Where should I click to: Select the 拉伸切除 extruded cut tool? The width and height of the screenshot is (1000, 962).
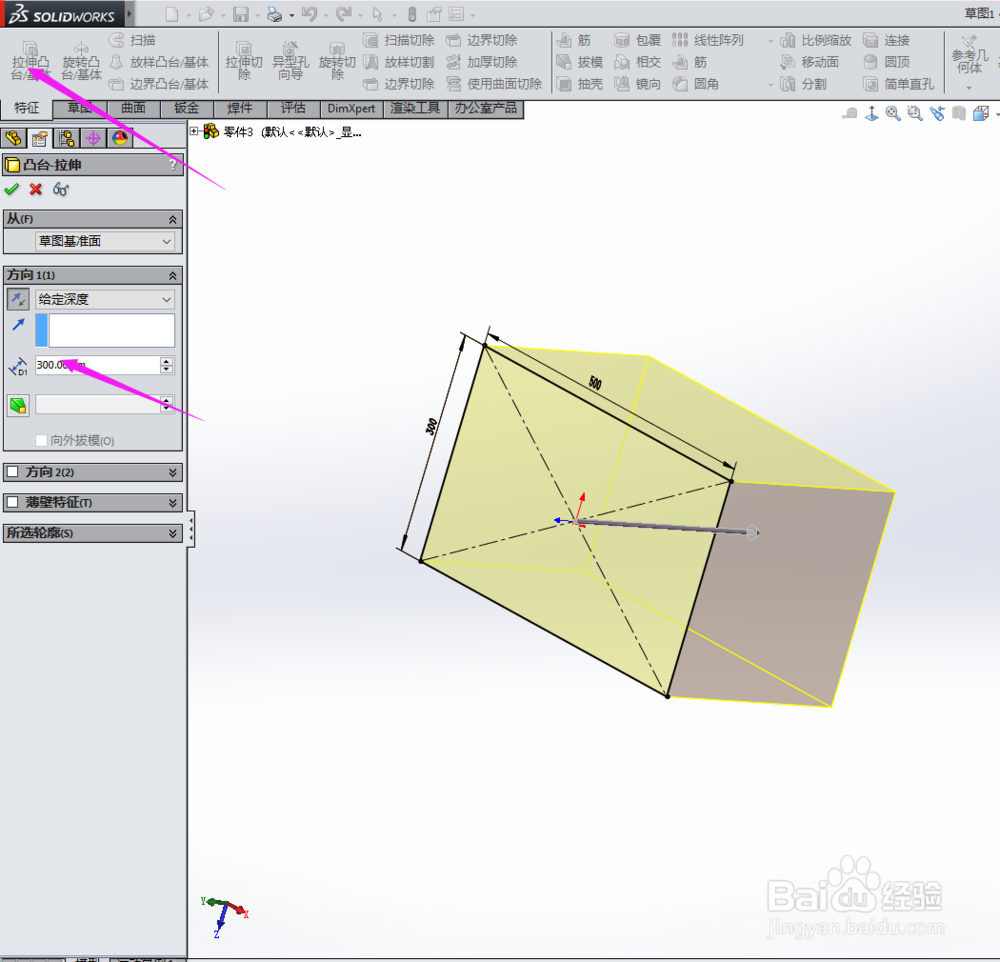click(244, 61)
